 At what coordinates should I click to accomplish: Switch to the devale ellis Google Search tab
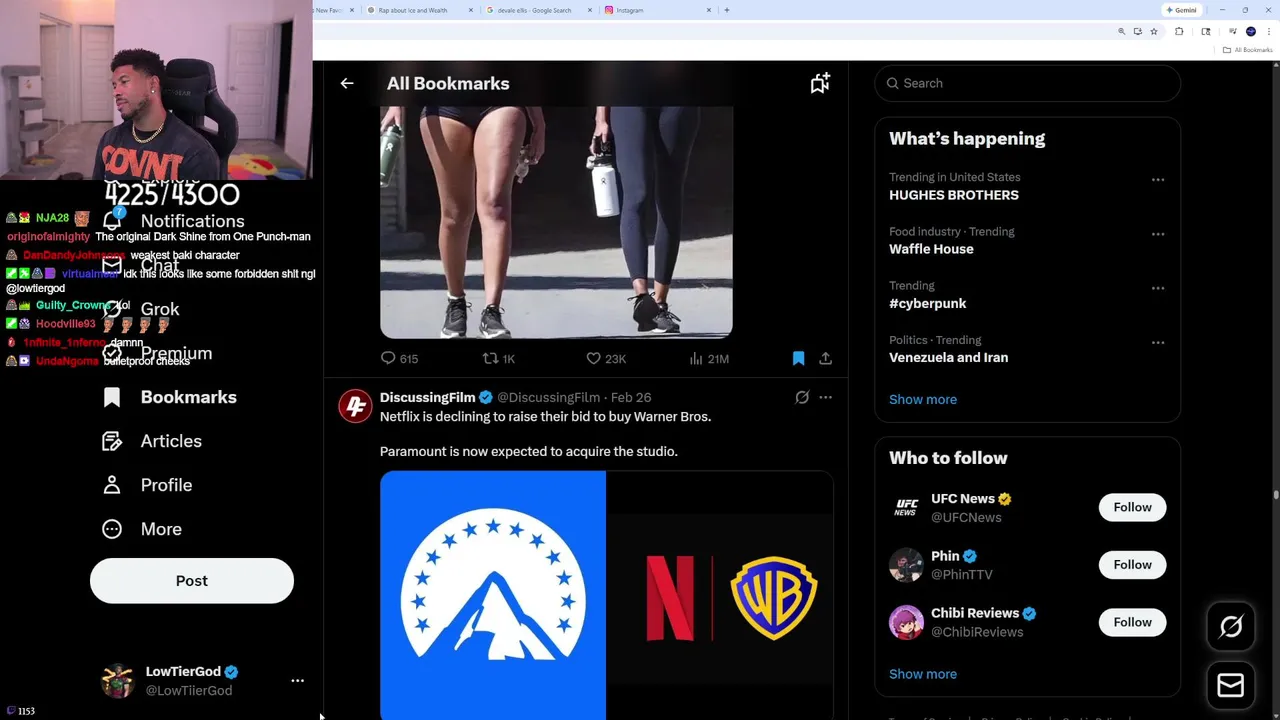point(541,10)
